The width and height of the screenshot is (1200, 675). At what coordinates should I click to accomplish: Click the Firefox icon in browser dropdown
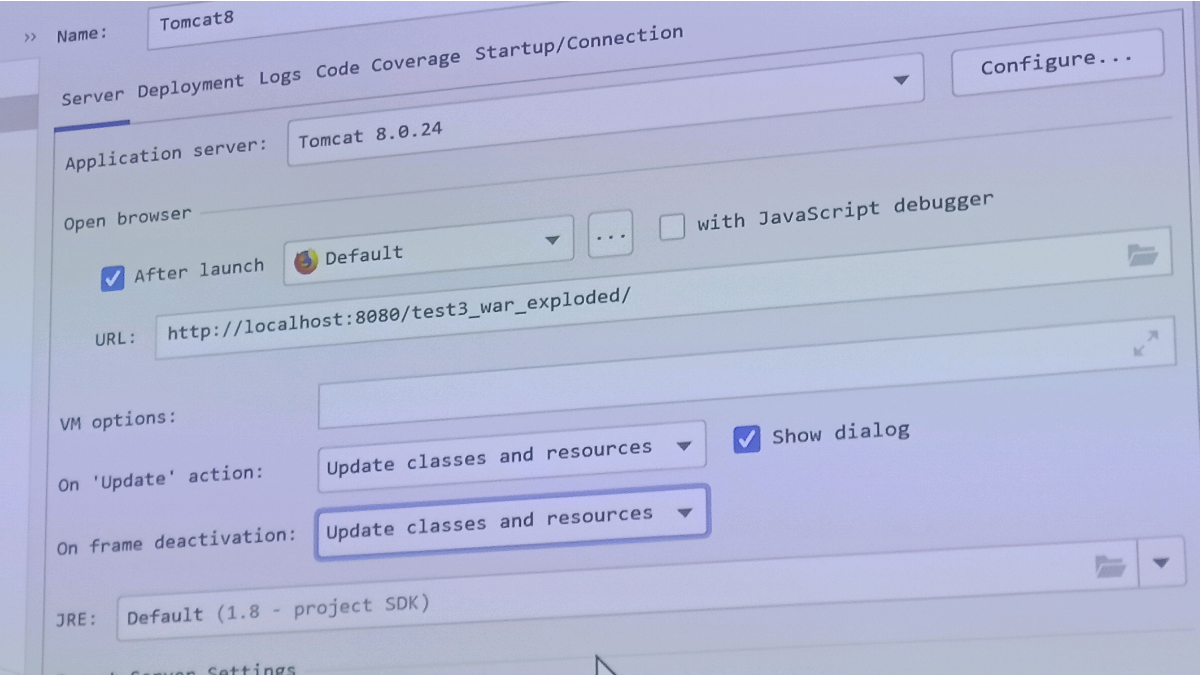tap(305, 261)
